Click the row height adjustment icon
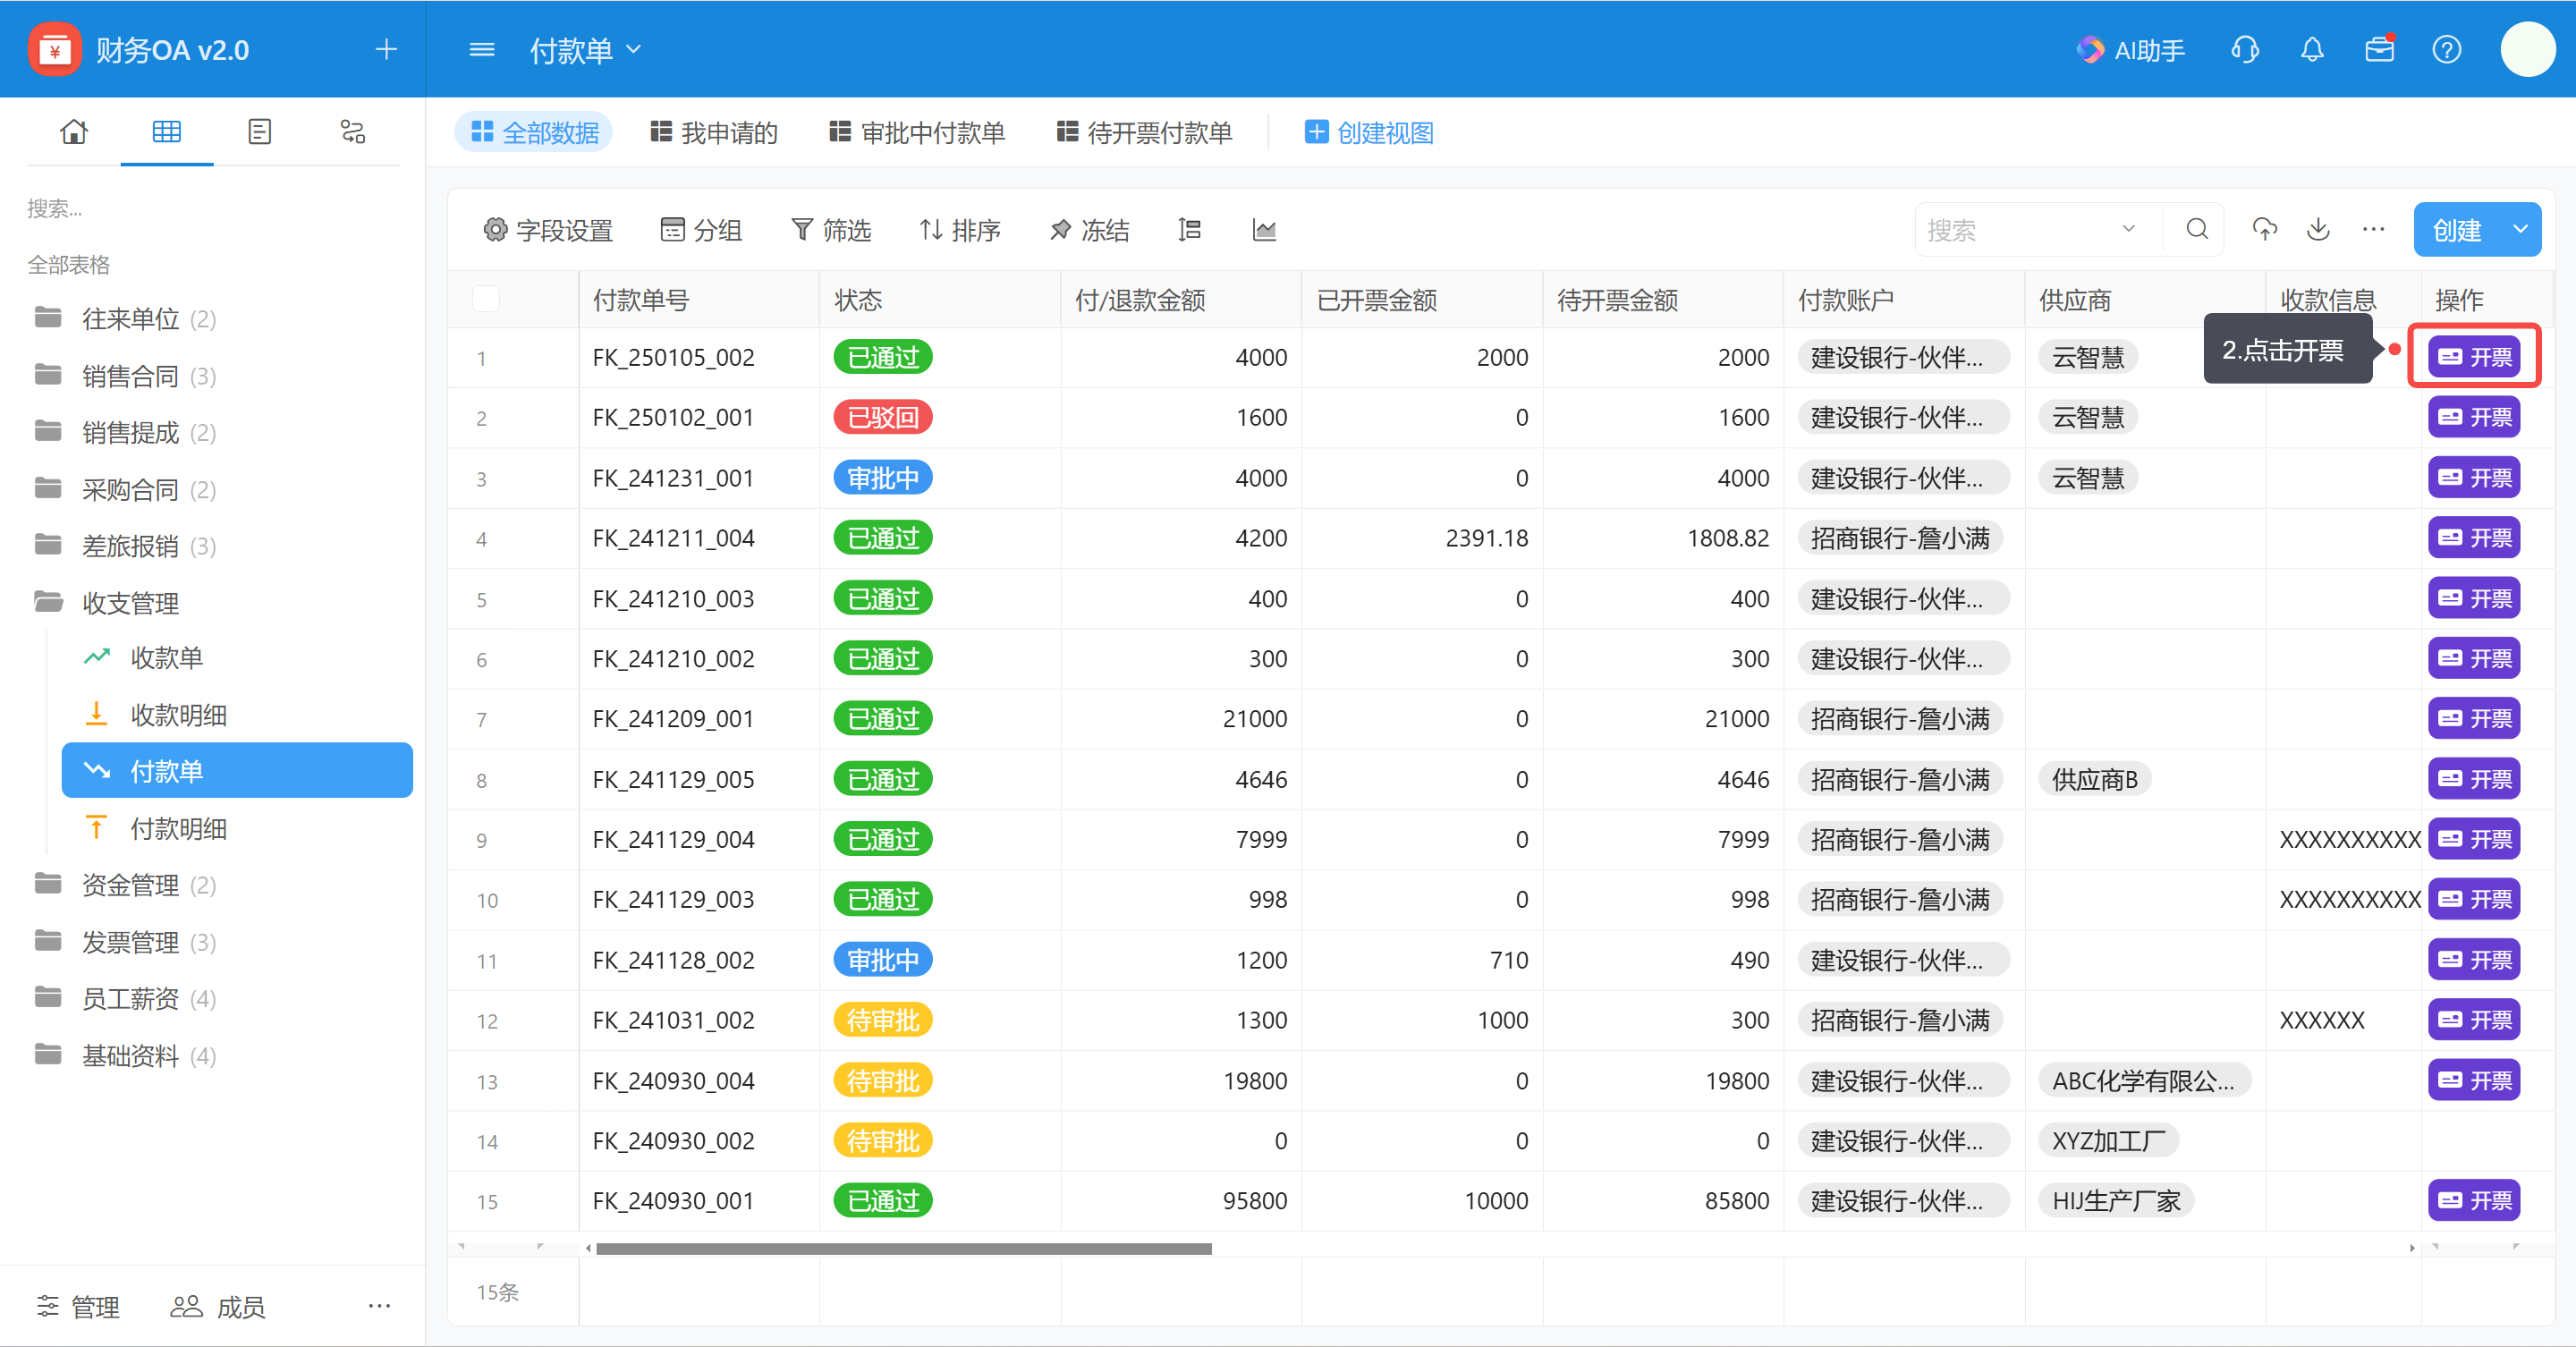Screen dimensions: 2576x1347 click(x=1189, y=230)
